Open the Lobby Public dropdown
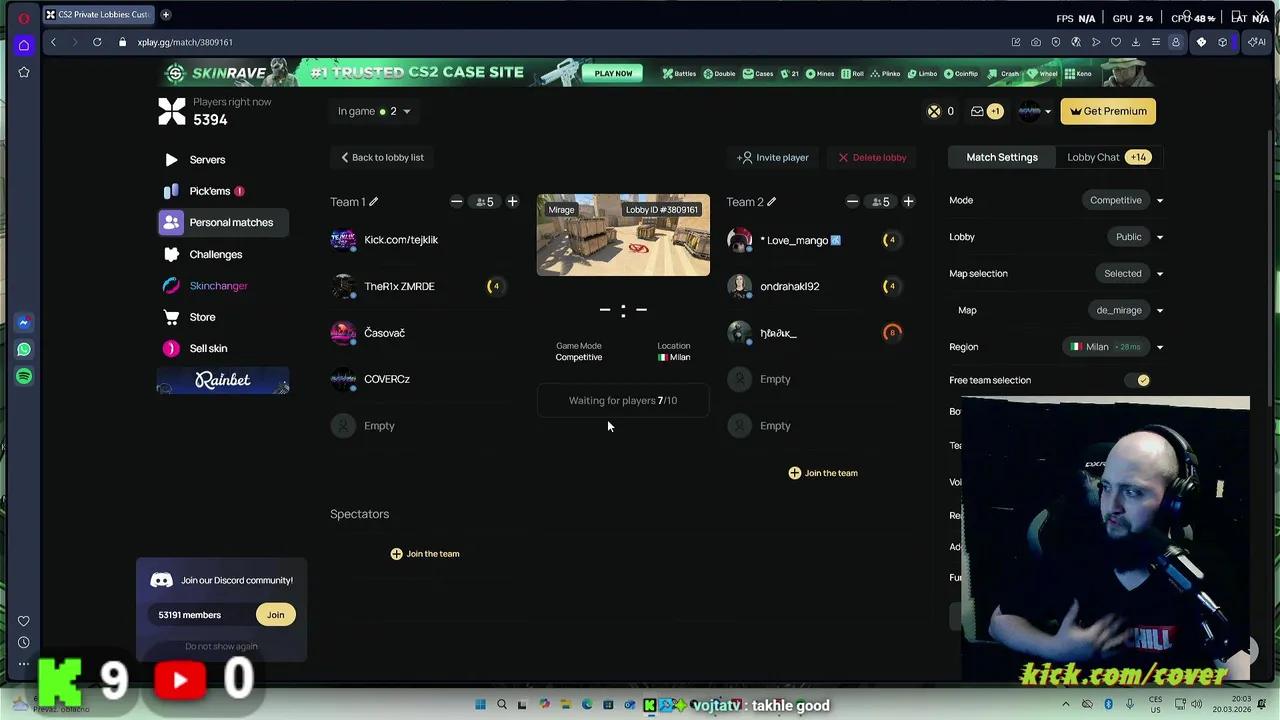Viewport: 1280px width, 720px height. [1137, 237]
